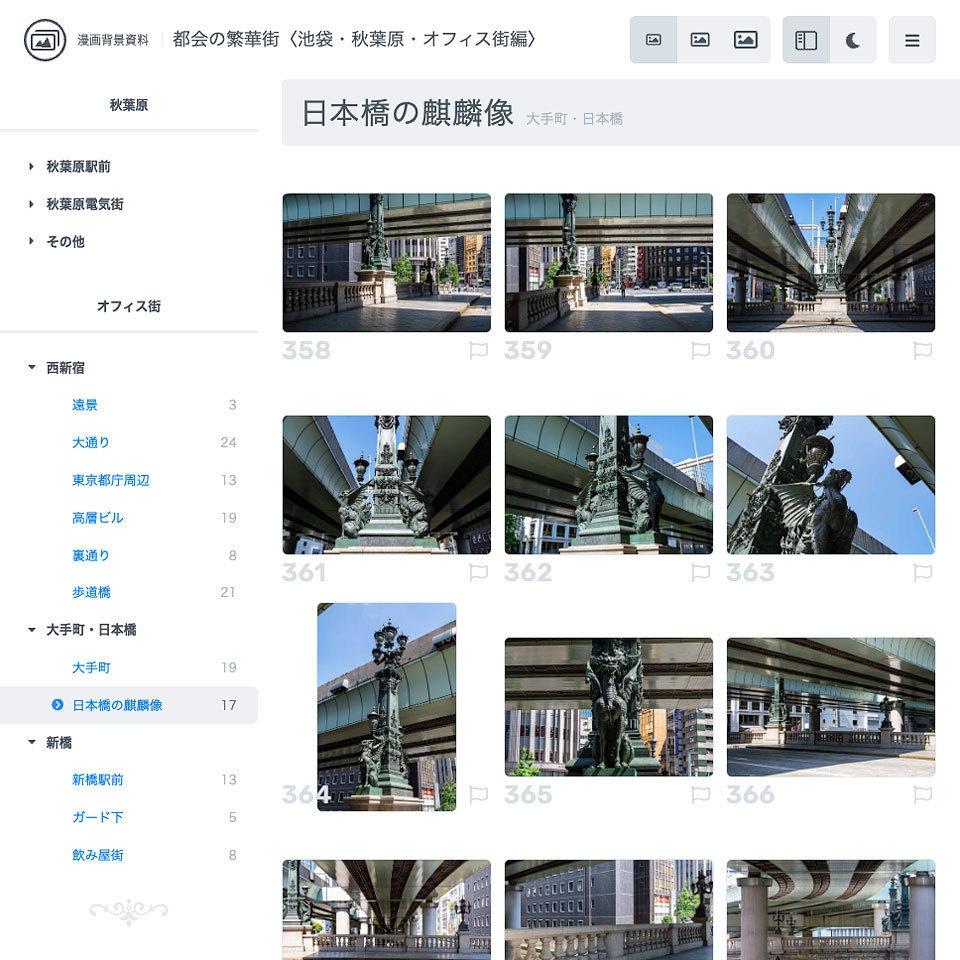
Task: Toggle the flag marker on image 361
Action: click(478, 572)
